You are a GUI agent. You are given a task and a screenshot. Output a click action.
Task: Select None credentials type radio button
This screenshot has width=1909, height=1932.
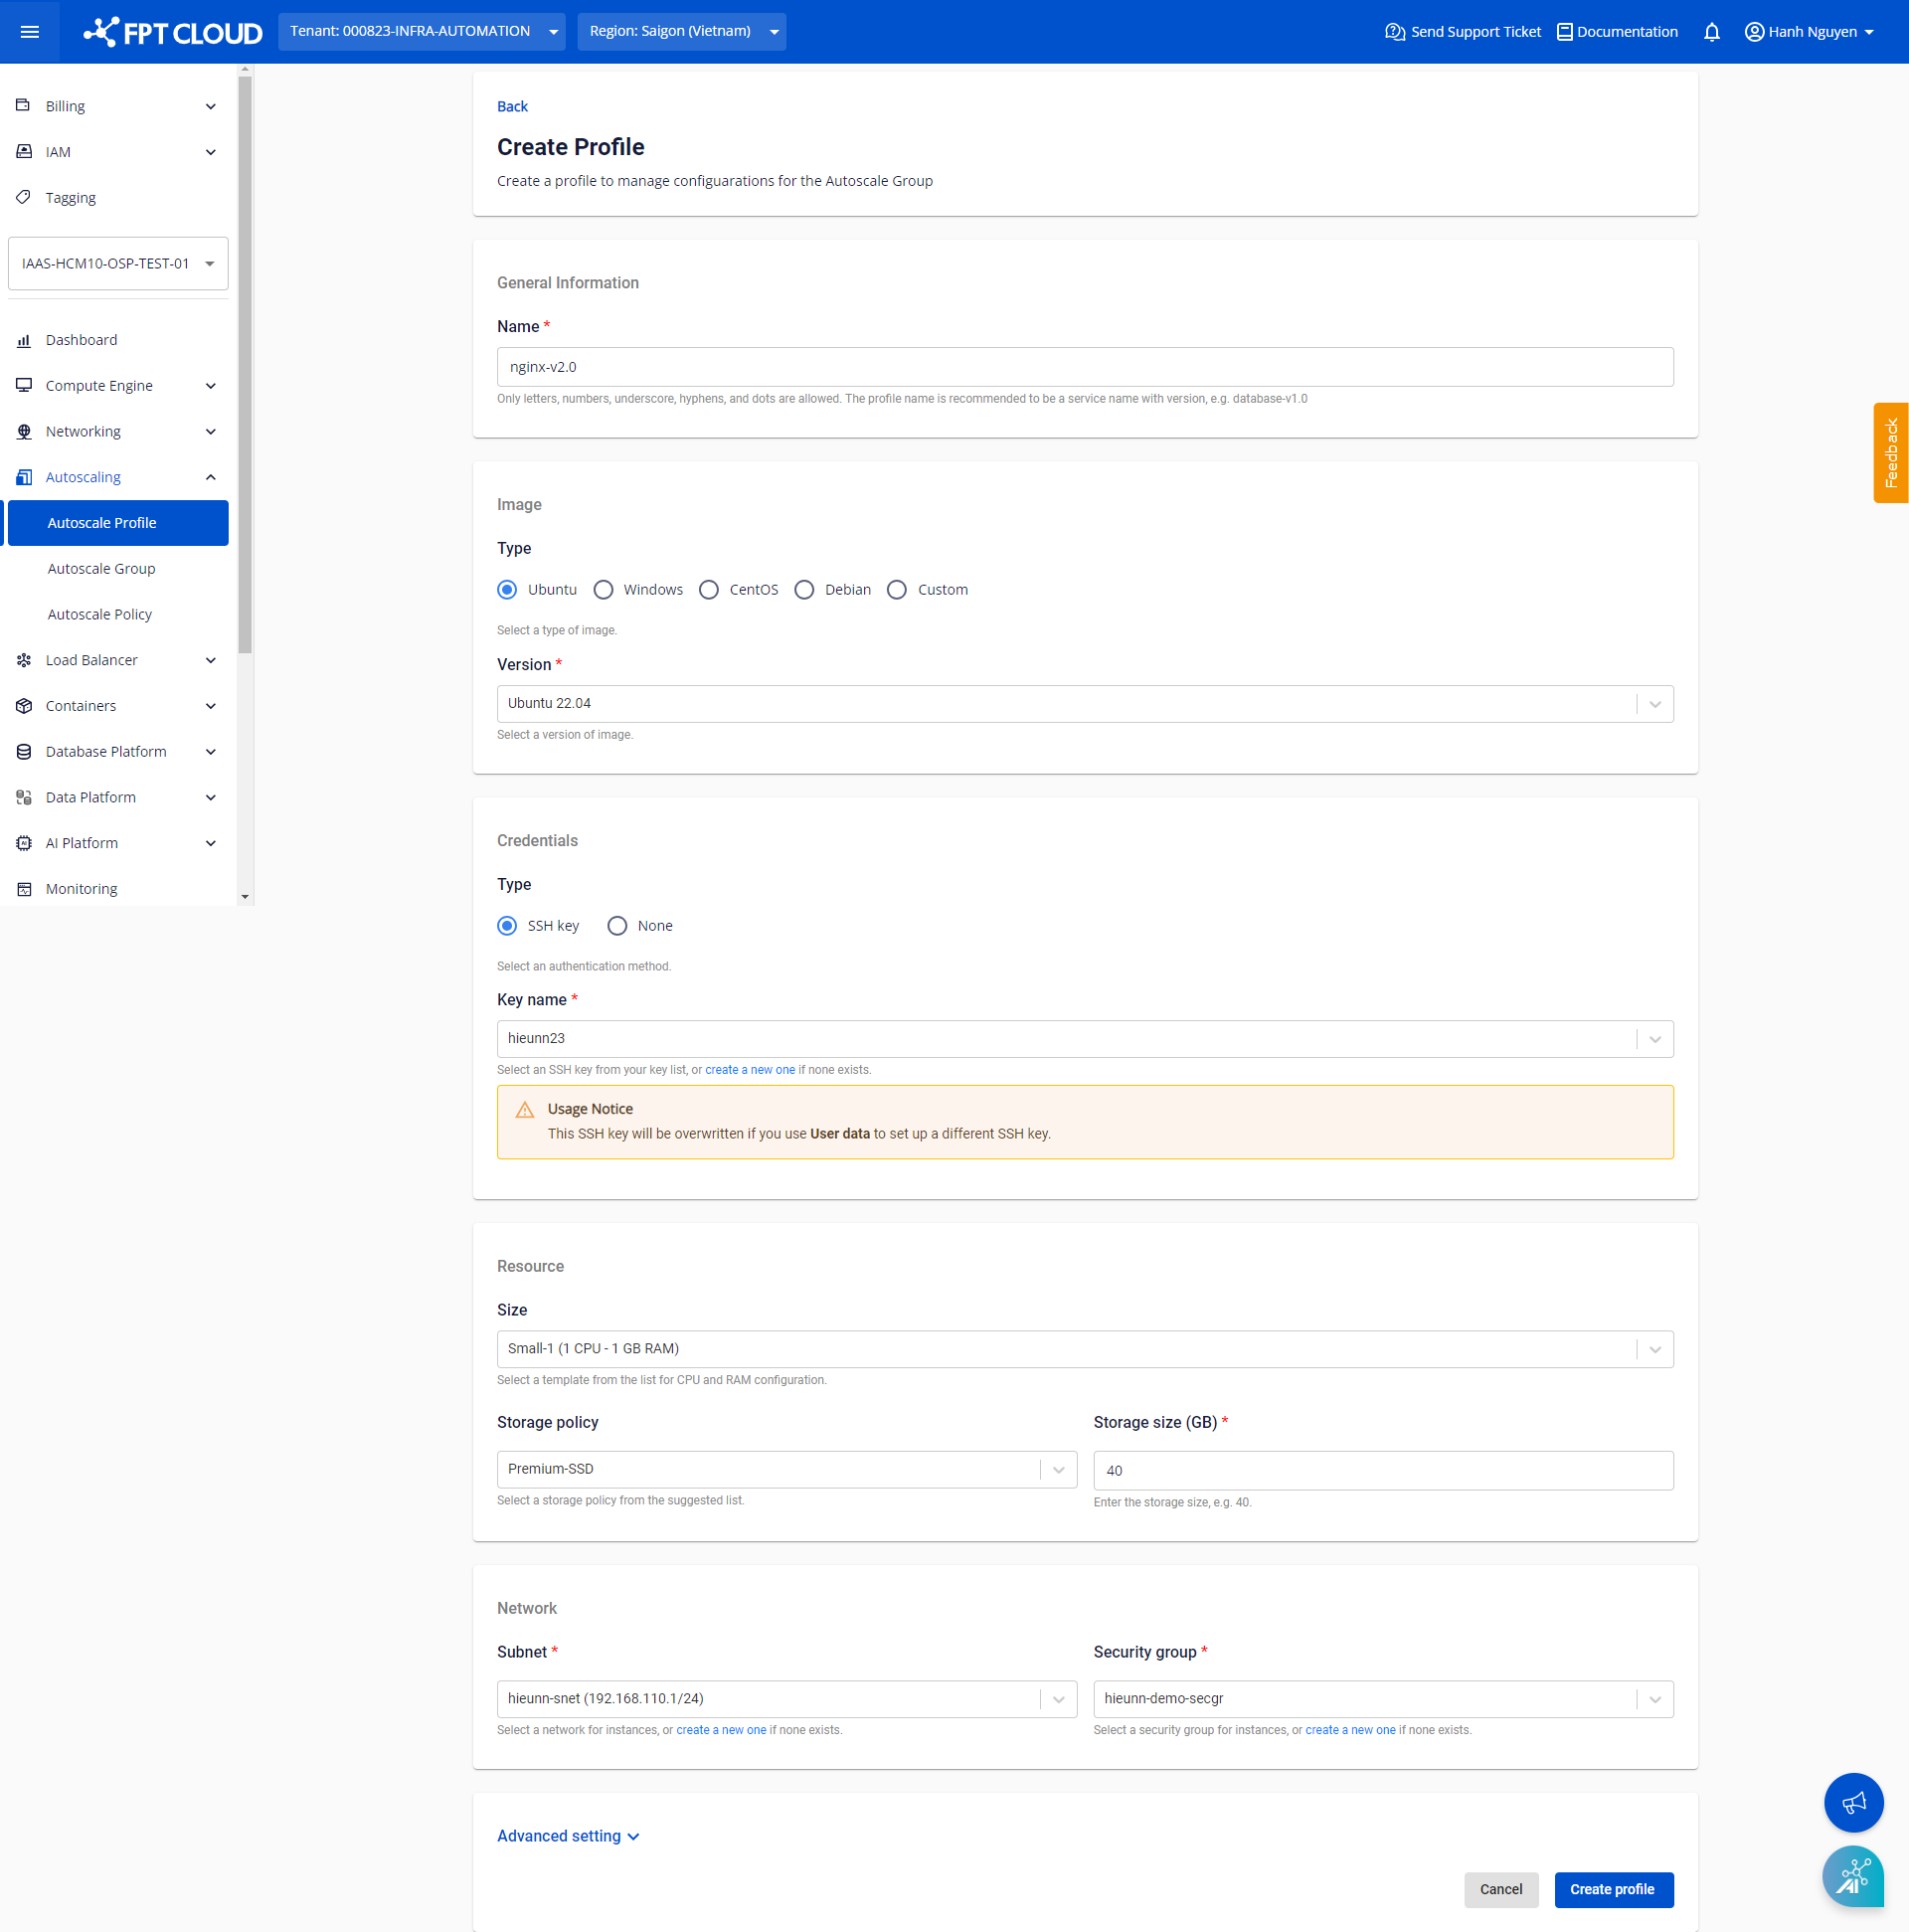pos(615,927)
